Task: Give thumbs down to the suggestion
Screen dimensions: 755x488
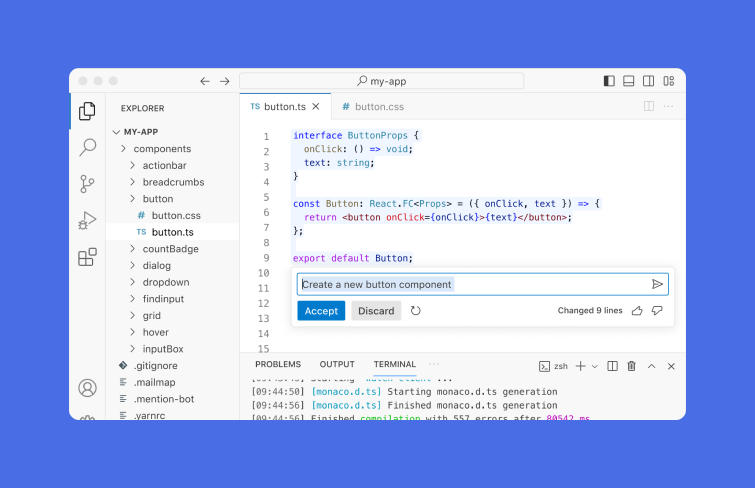Action: (657, 311)
